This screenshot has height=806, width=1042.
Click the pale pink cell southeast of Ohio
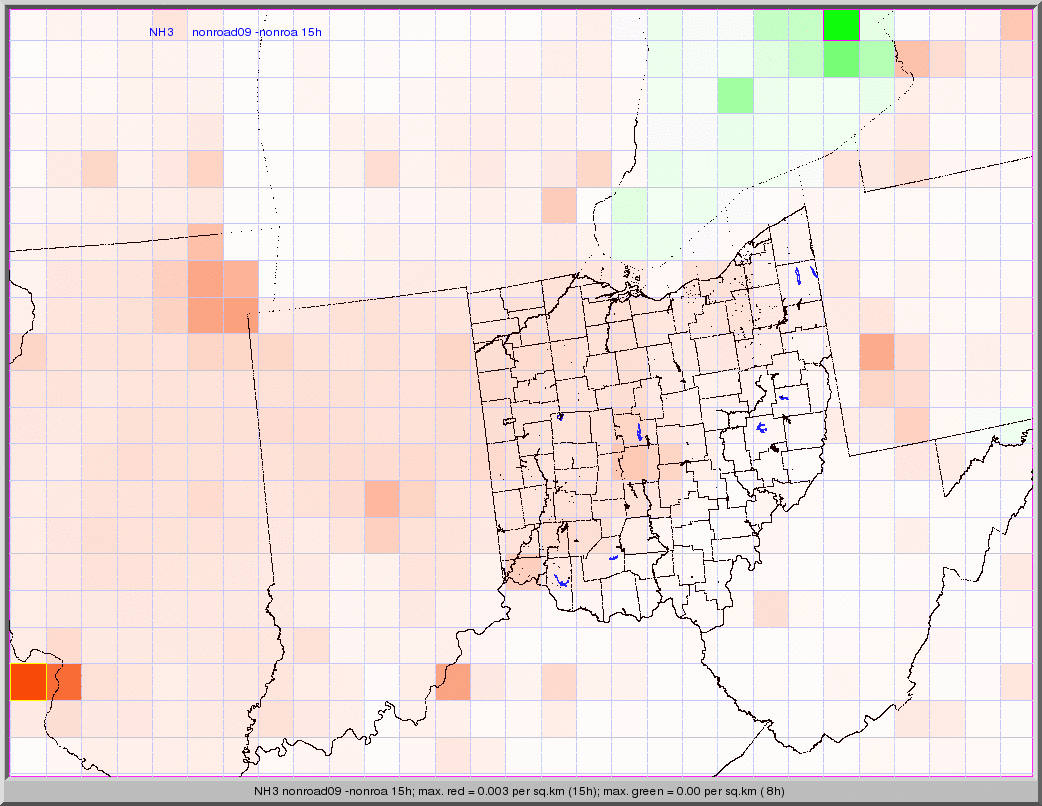click(770, 608)
